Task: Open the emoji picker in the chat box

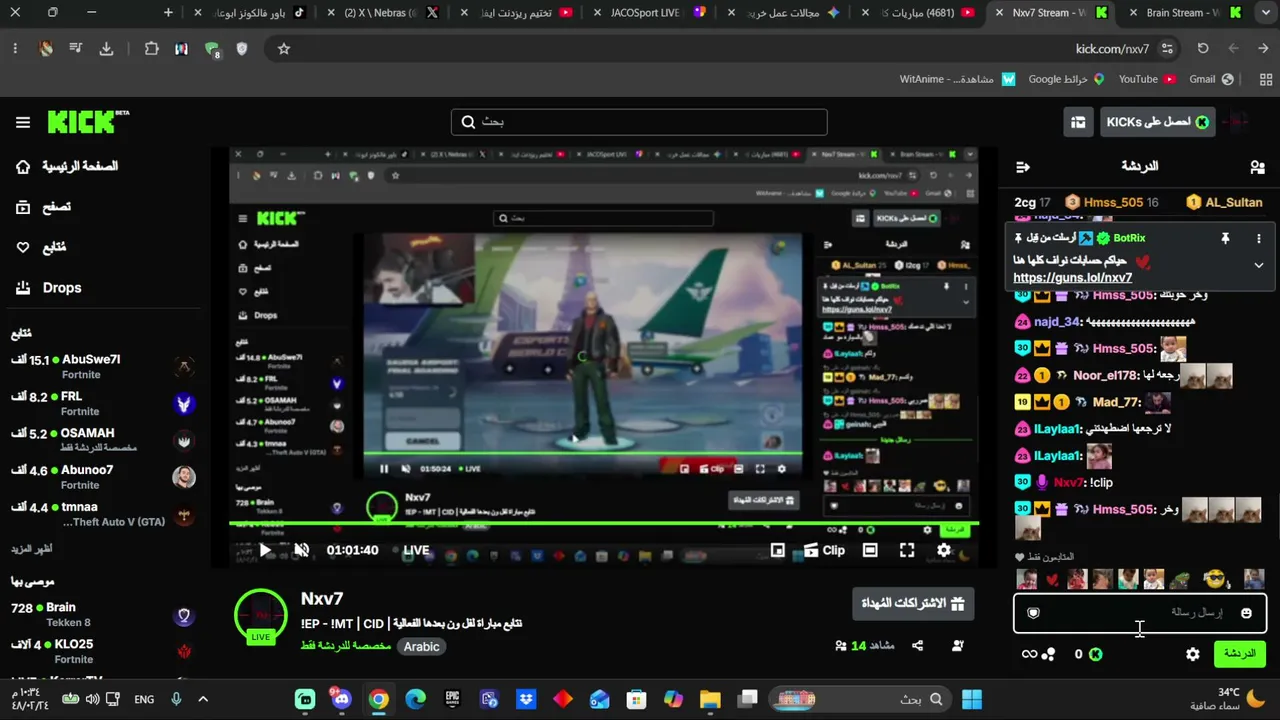Action: [1246, 613]
